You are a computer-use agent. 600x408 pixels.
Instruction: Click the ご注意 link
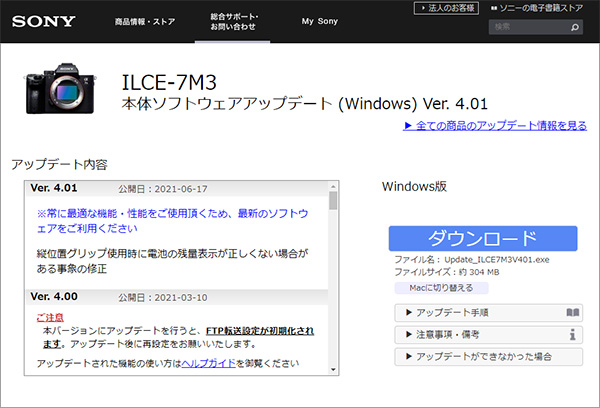(50, 318)
